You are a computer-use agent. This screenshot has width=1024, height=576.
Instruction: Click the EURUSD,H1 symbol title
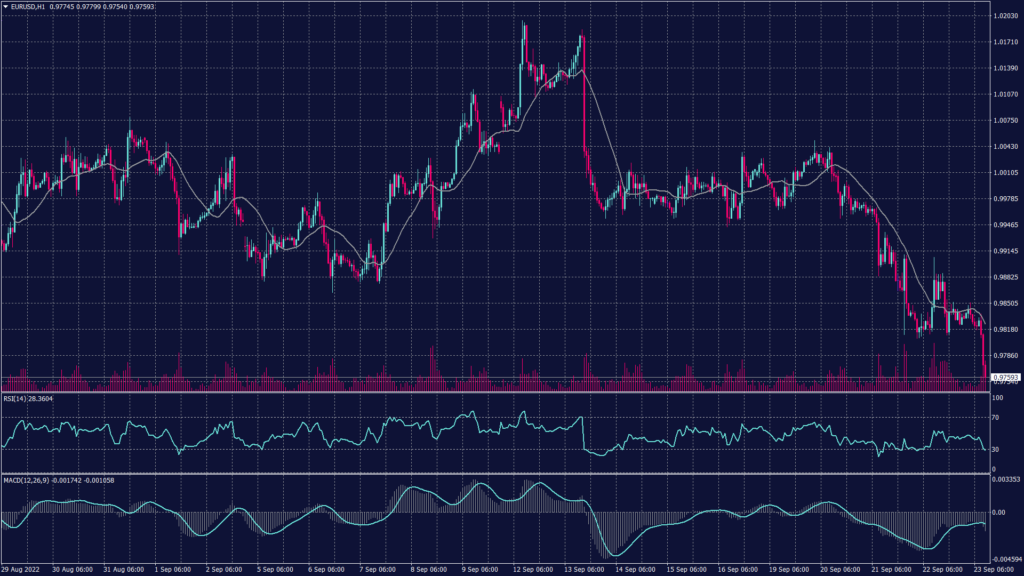[x=26, y=5]
